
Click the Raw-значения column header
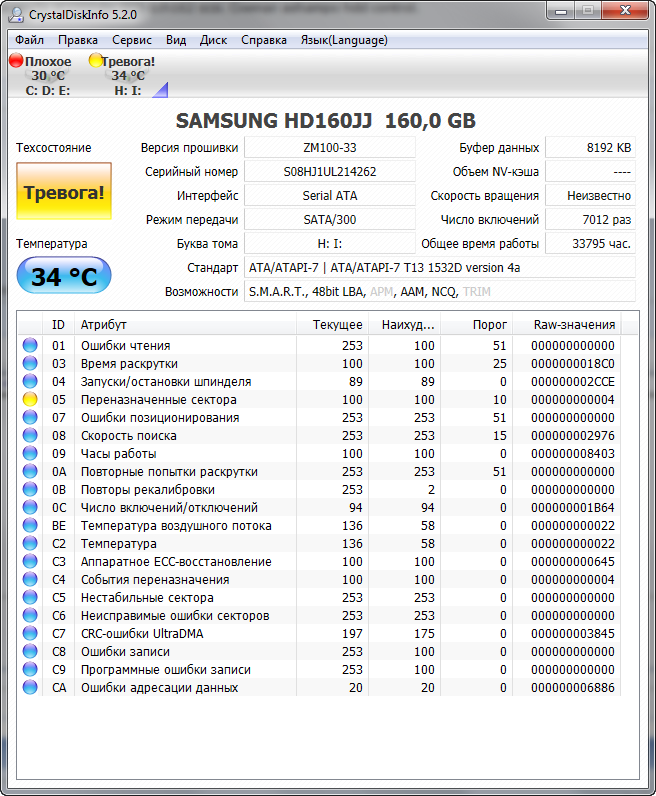[x=573, y=325]
